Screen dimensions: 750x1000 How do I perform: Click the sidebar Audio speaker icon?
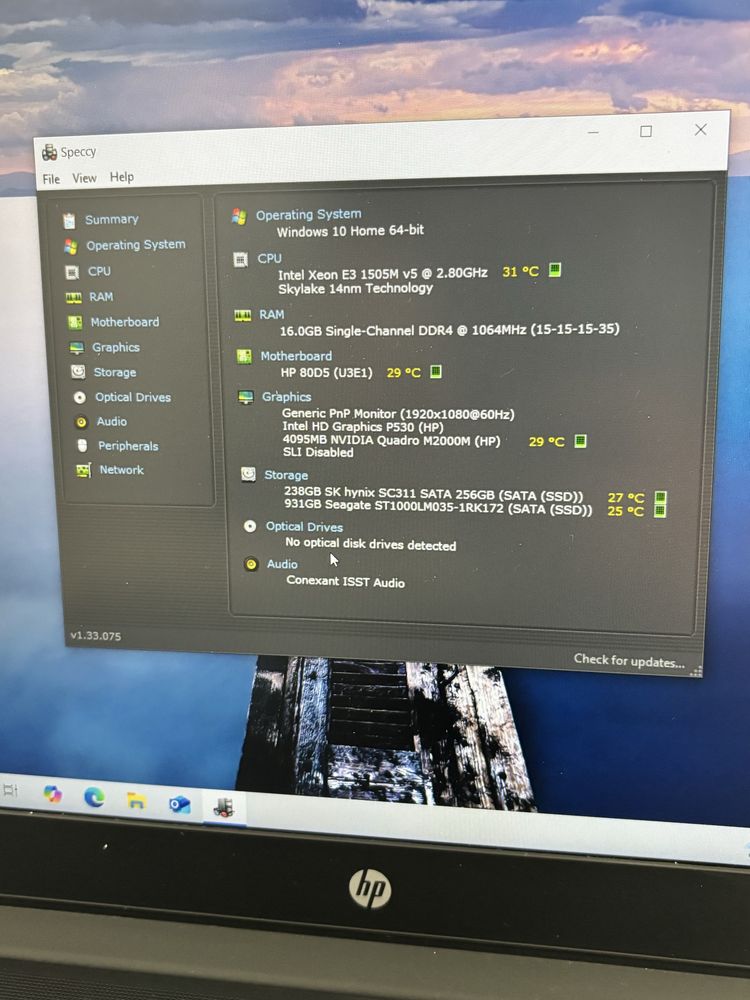pyautogui.click(x=81, y=422)
